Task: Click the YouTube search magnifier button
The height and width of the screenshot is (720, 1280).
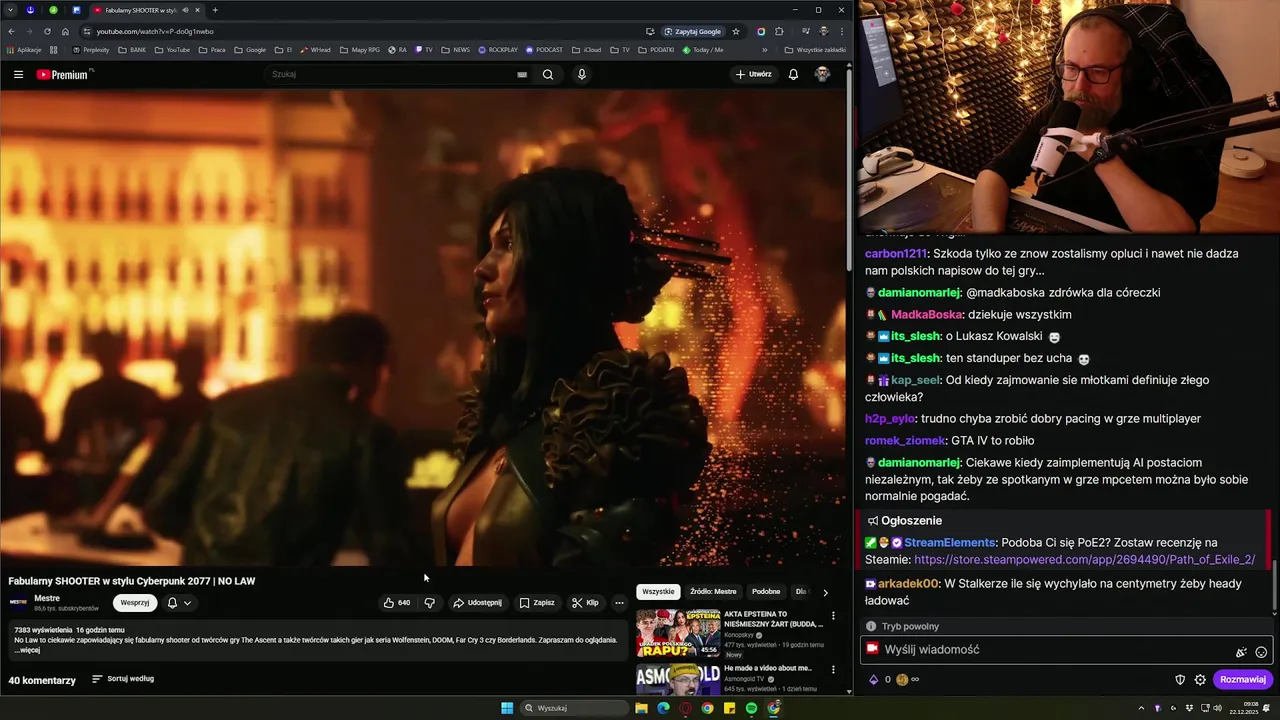Action: pos(548,74)
